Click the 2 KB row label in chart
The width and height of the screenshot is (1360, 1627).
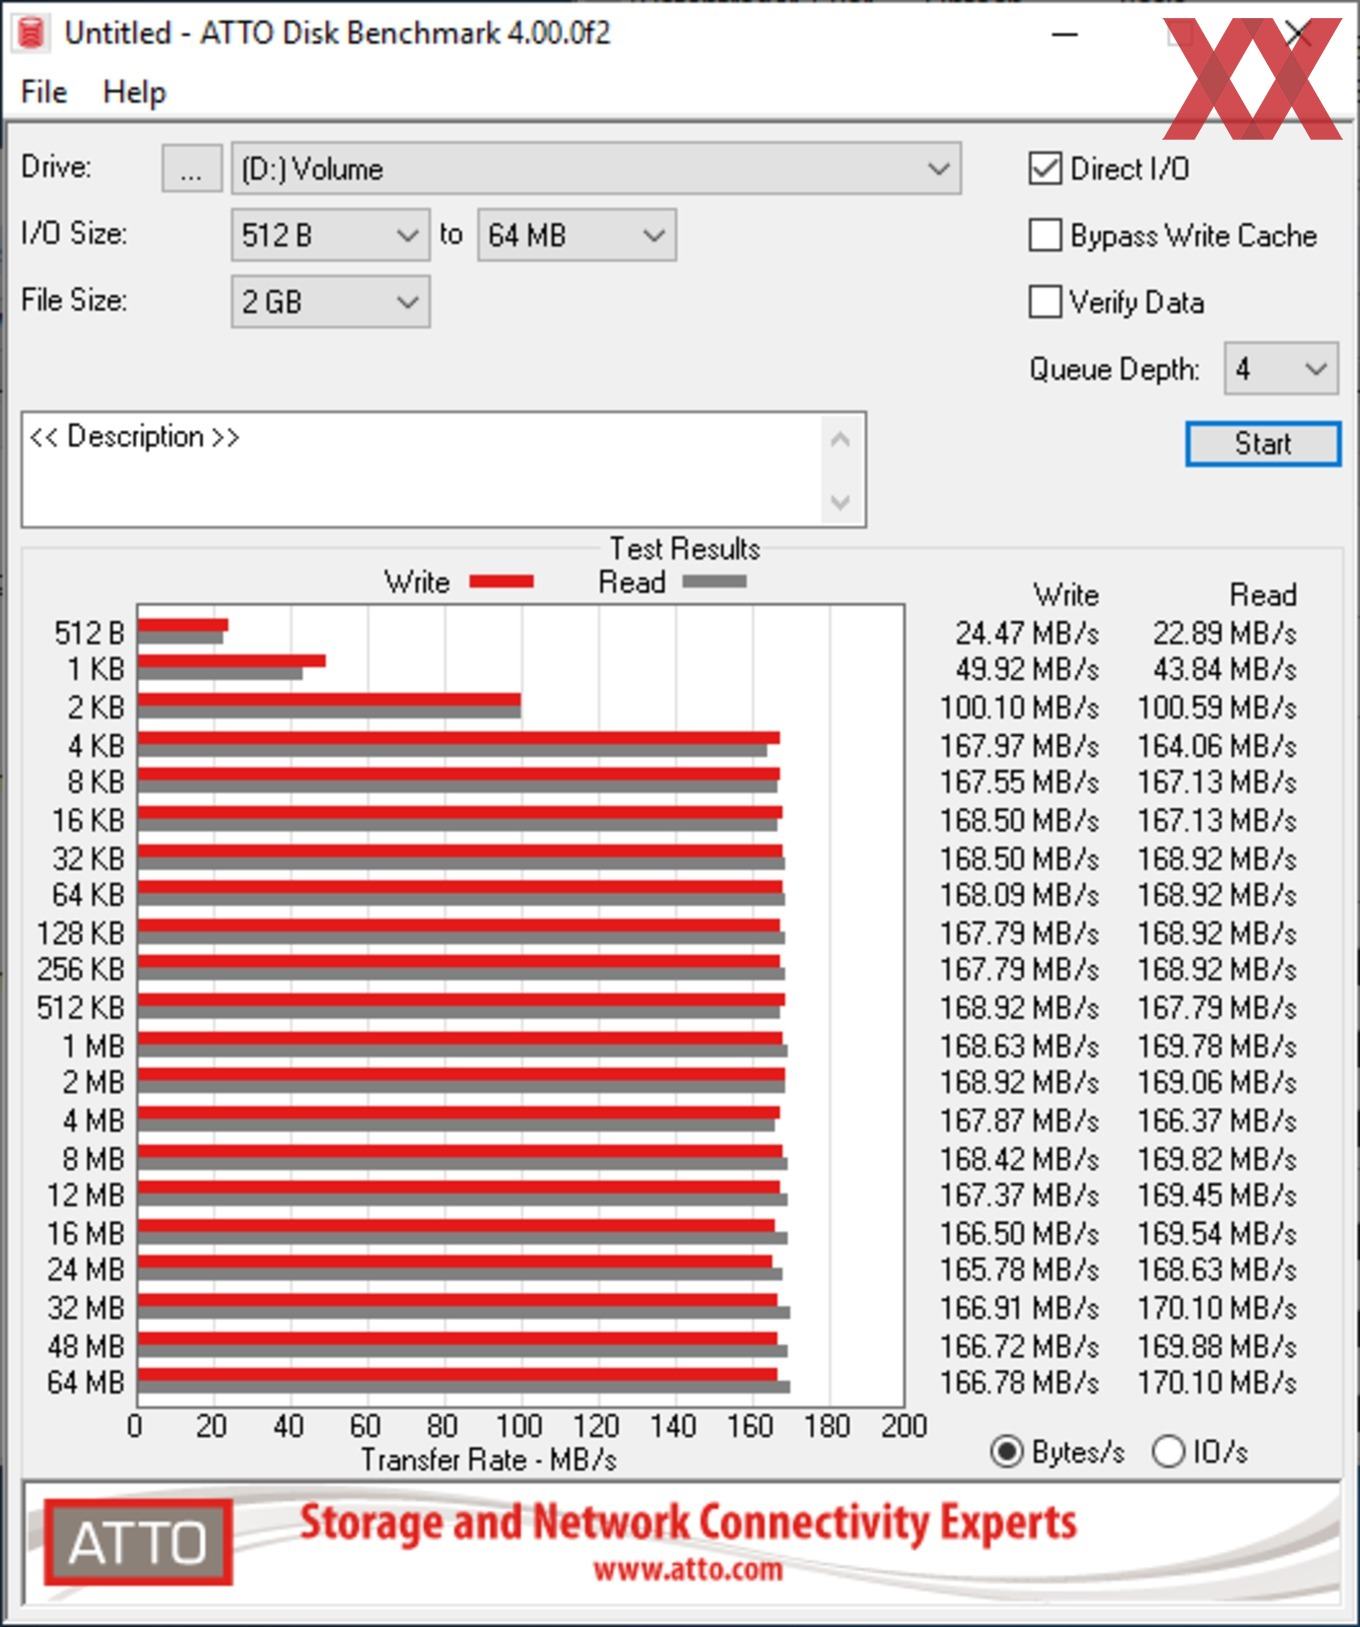click(x=96, y=707)
